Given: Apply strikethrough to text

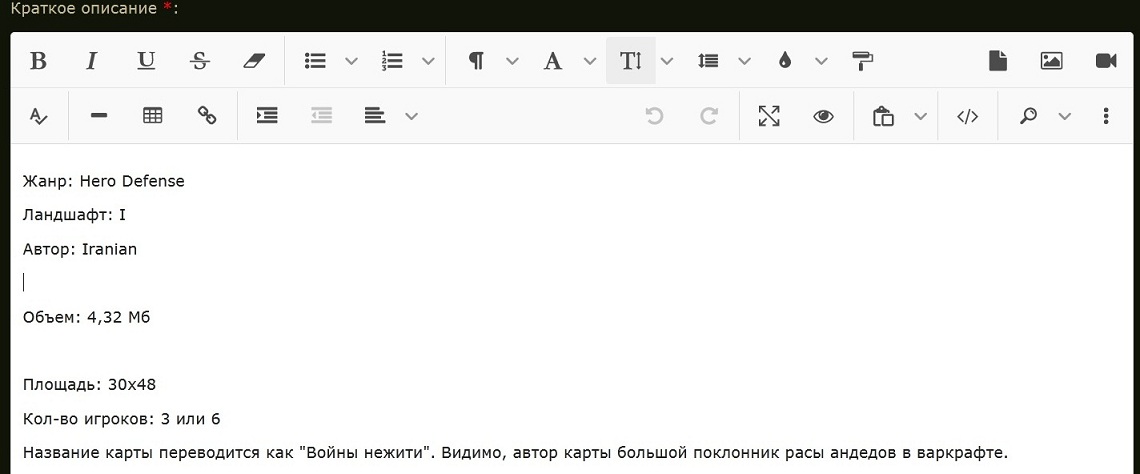Looking at the screenshot, I should click(200, 61).
